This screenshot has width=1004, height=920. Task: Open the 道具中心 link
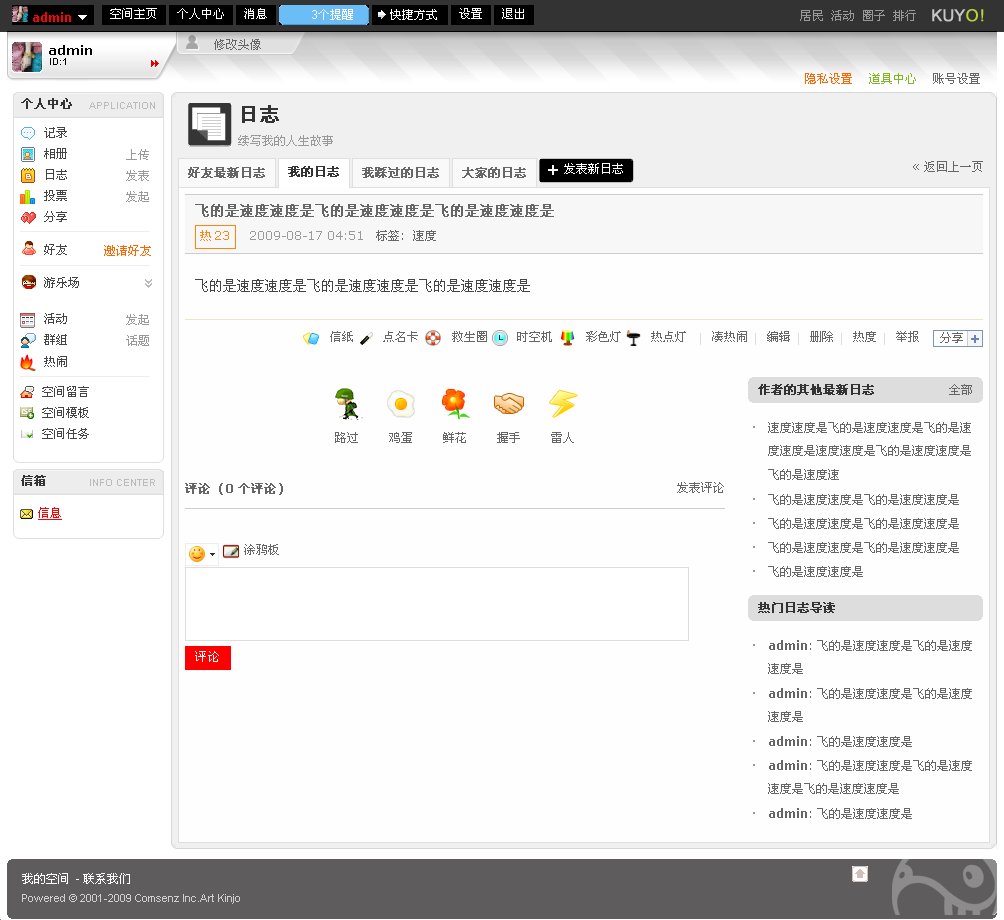point(892,79)
